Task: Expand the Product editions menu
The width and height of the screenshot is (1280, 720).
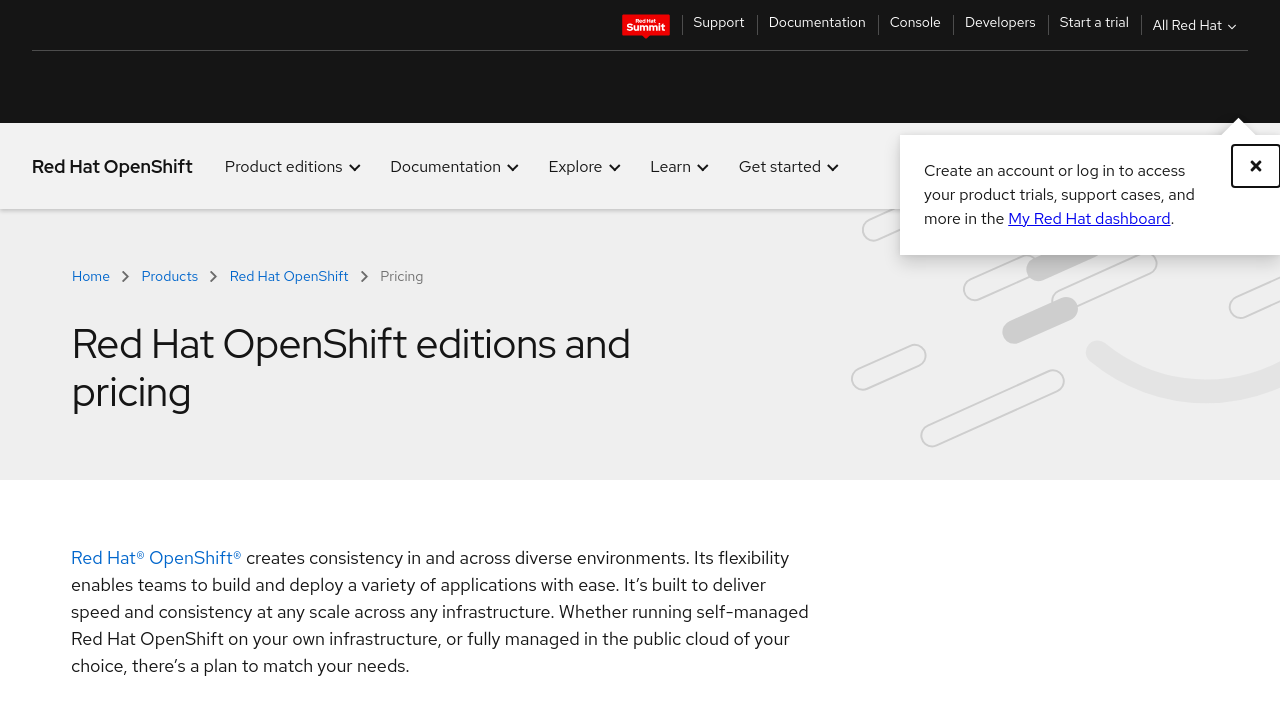Action: click(x=292, y=167)
